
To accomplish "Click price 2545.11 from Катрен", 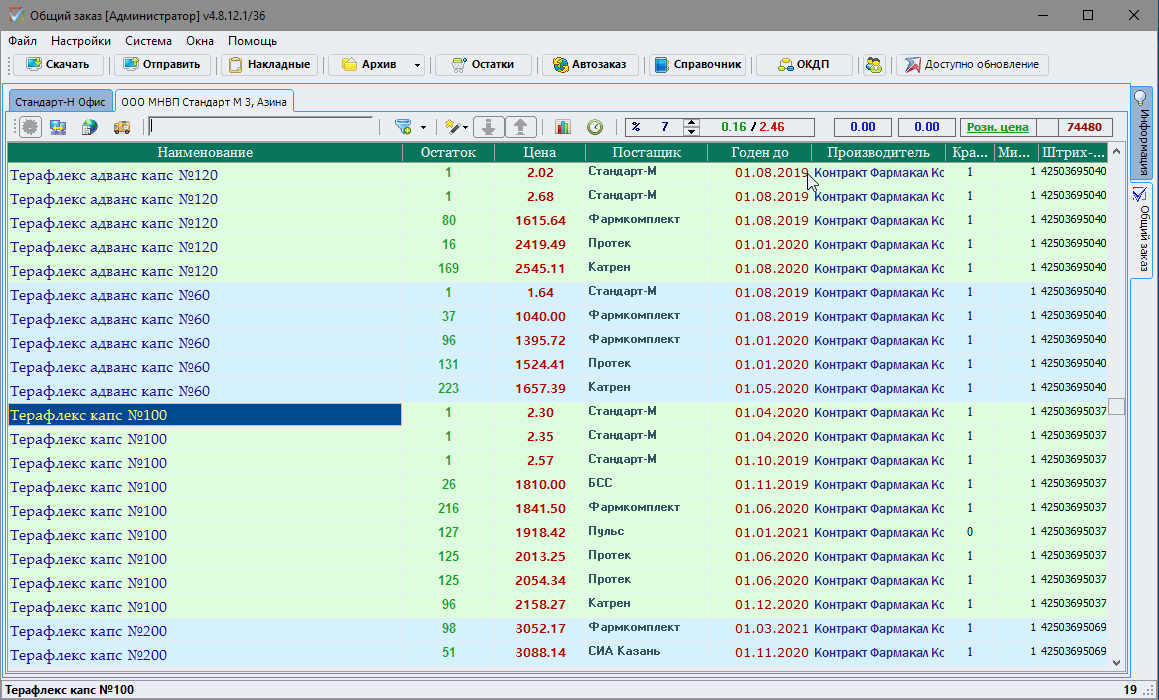I will [540, 268].
